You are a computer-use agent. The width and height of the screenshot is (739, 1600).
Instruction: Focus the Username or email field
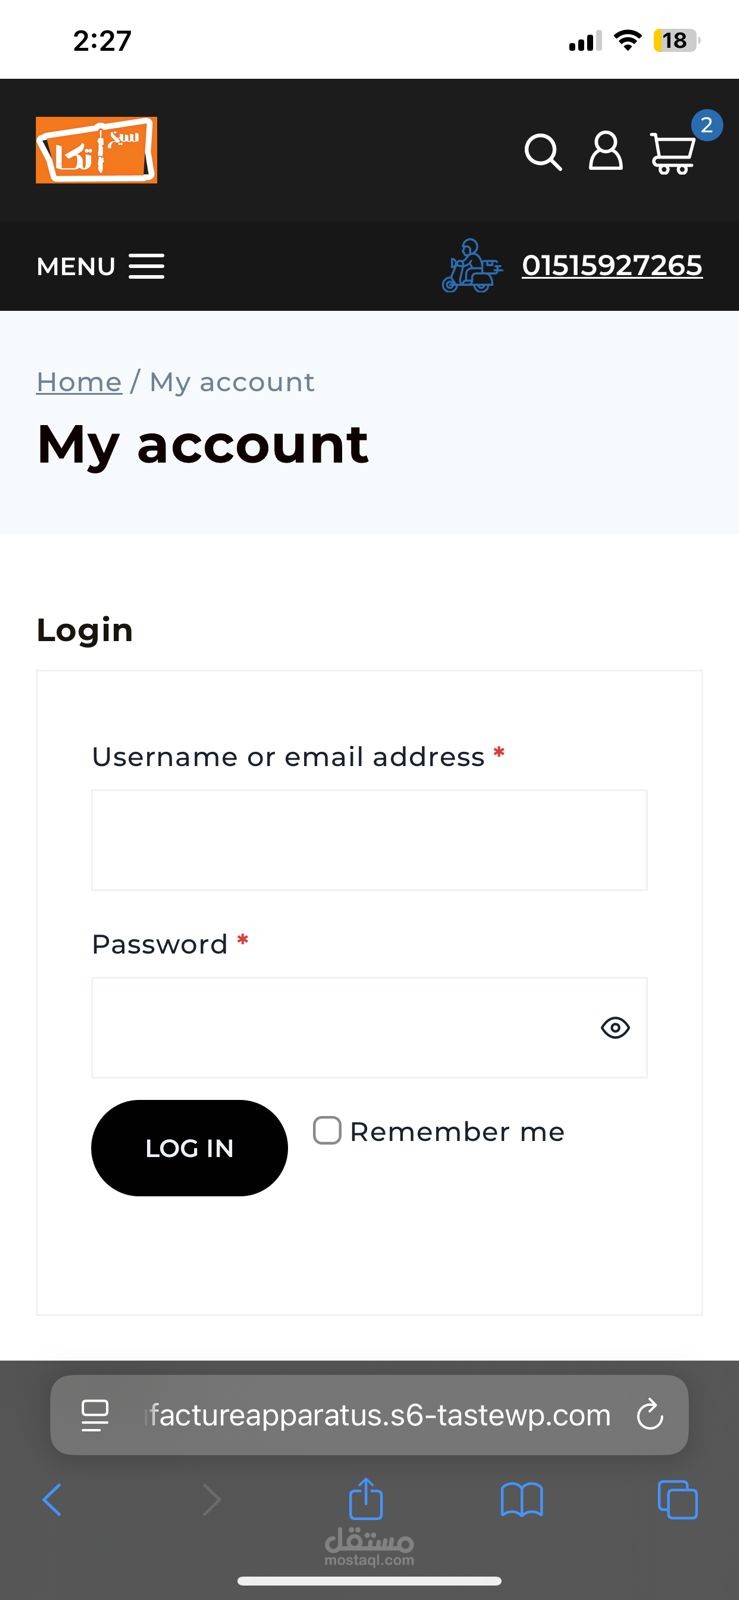pos(369,840)
